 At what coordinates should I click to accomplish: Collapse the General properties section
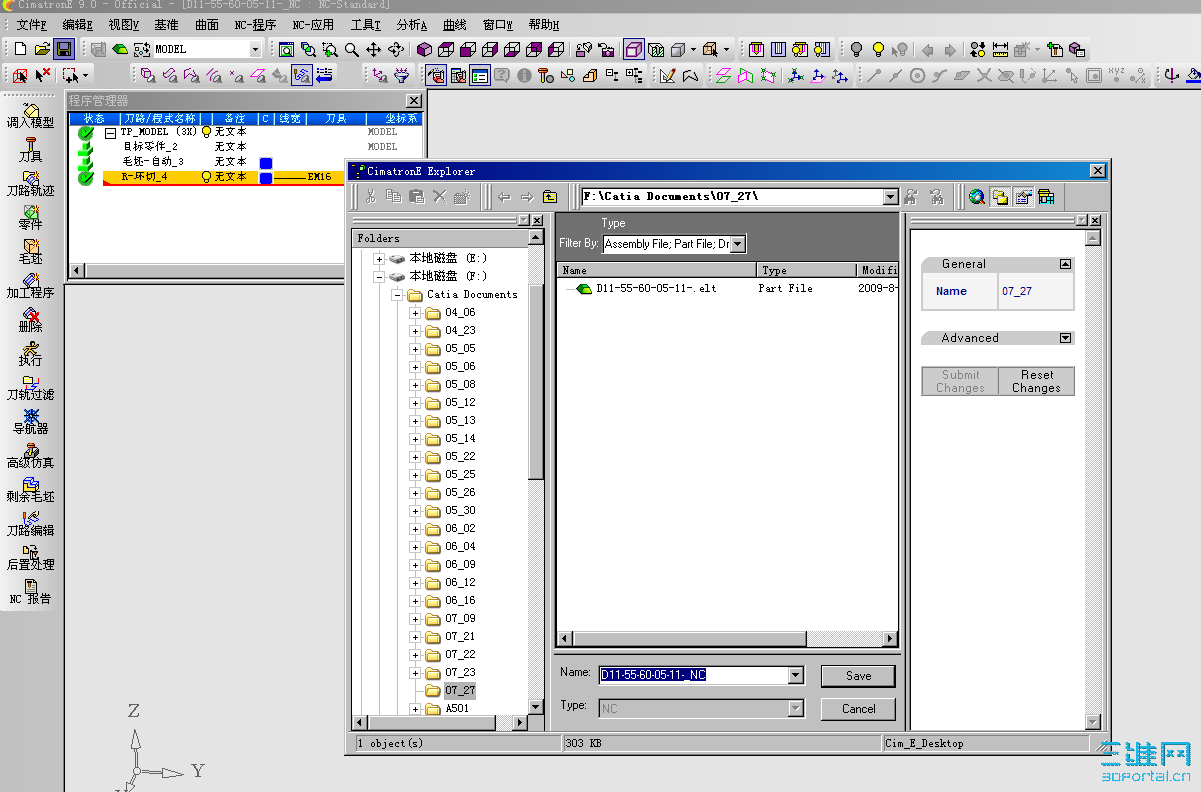1065,264
